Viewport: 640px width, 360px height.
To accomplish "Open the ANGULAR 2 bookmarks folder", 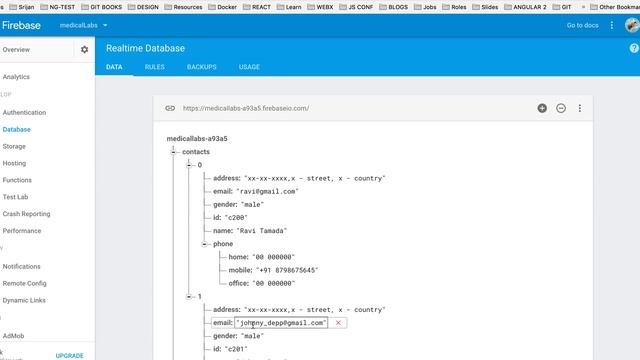I will 525,7.
